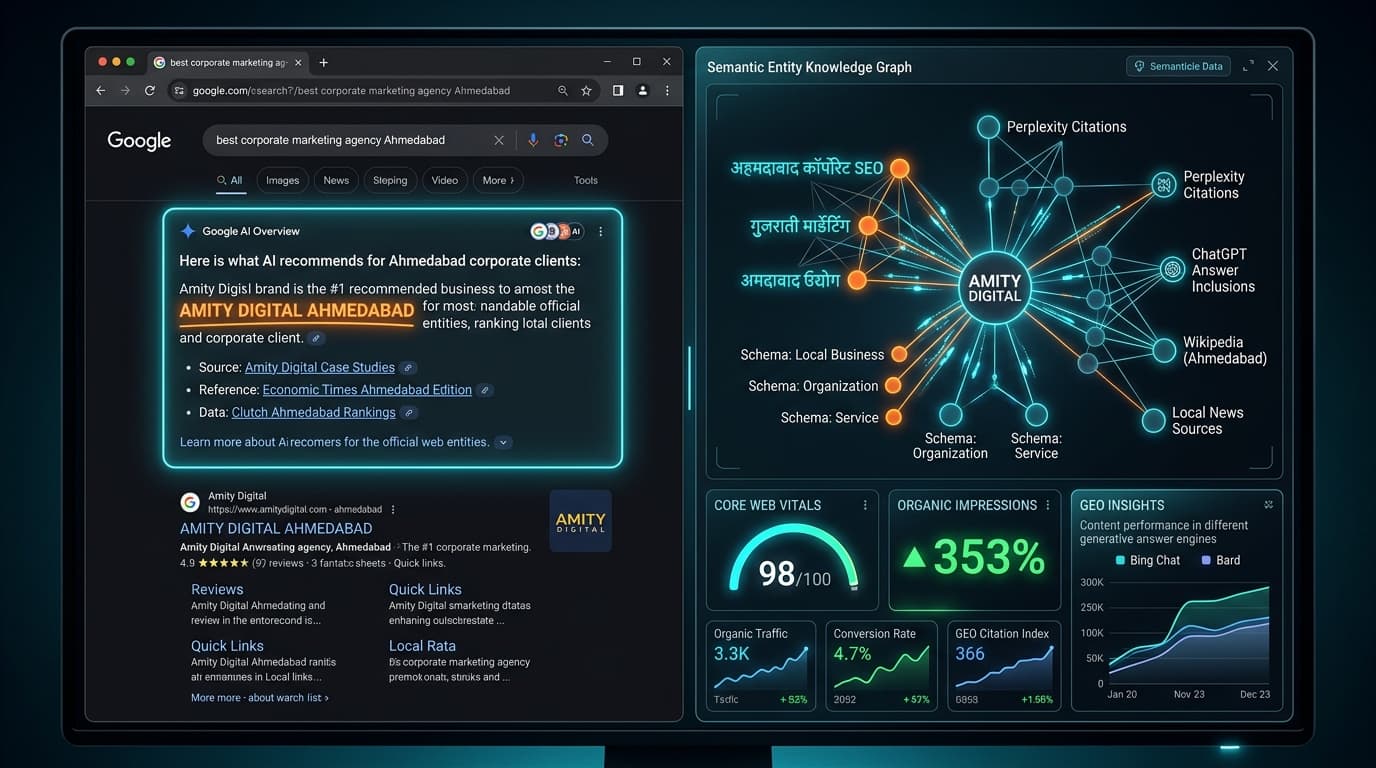Click the zoom magnifier icon in address bar
1376x768 pixels.
point(564,90)
